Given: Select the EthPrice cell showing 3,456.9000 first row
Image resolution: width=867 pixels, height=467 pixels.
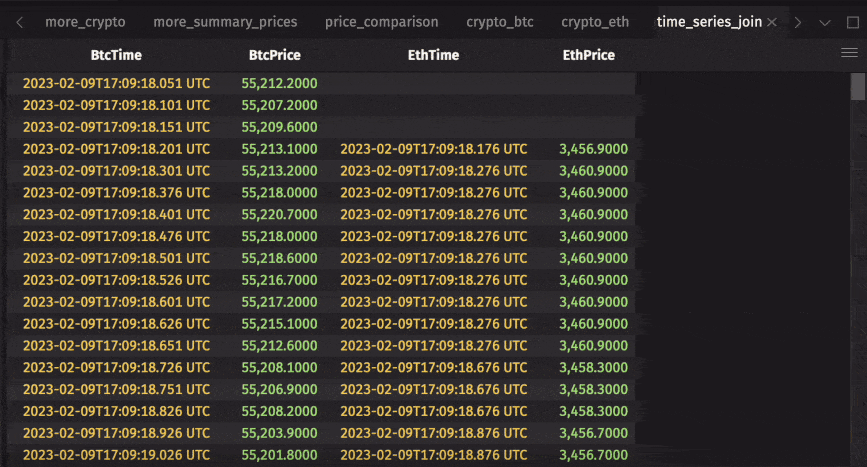Looking at the screenshot, I should pyautogui.click(x=593, y=149).
